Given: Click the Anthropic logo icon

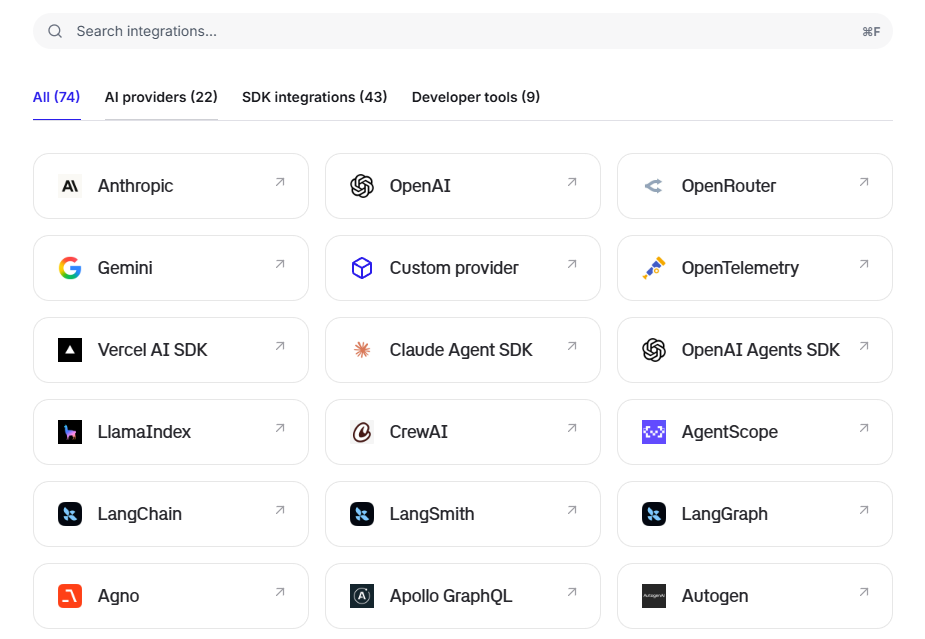Looking at the screenshot, I should [70, 186].
